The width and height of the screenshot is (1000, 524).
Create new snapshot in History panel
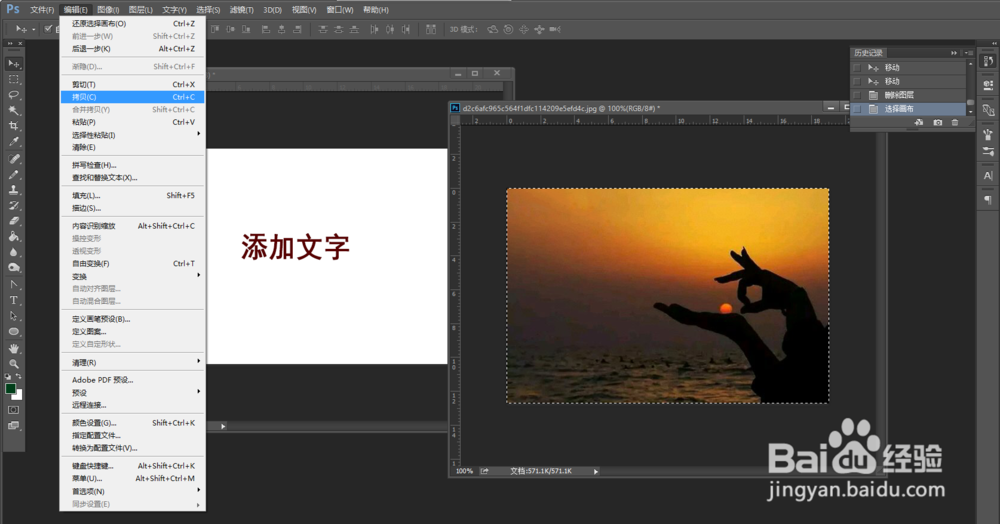pos(938,122)
